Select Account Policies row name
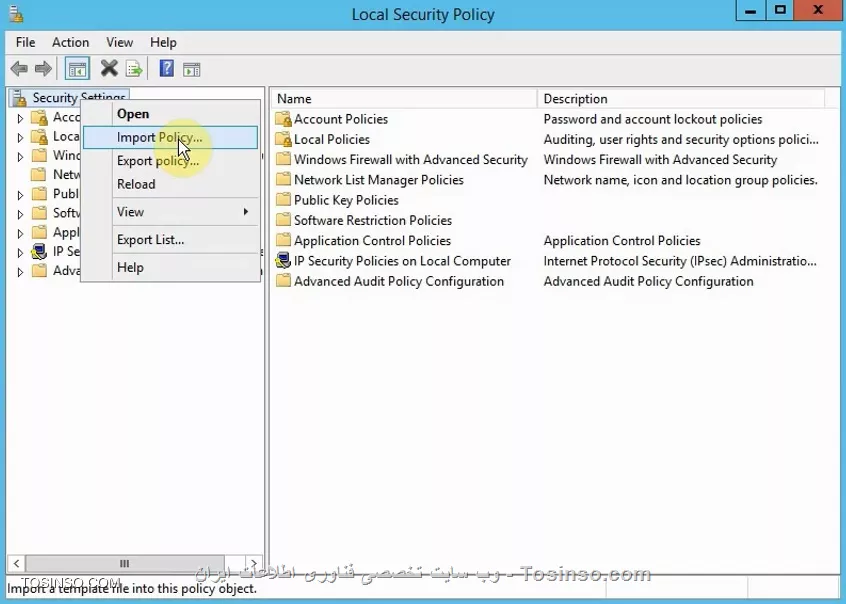 [x=340, y=119]
